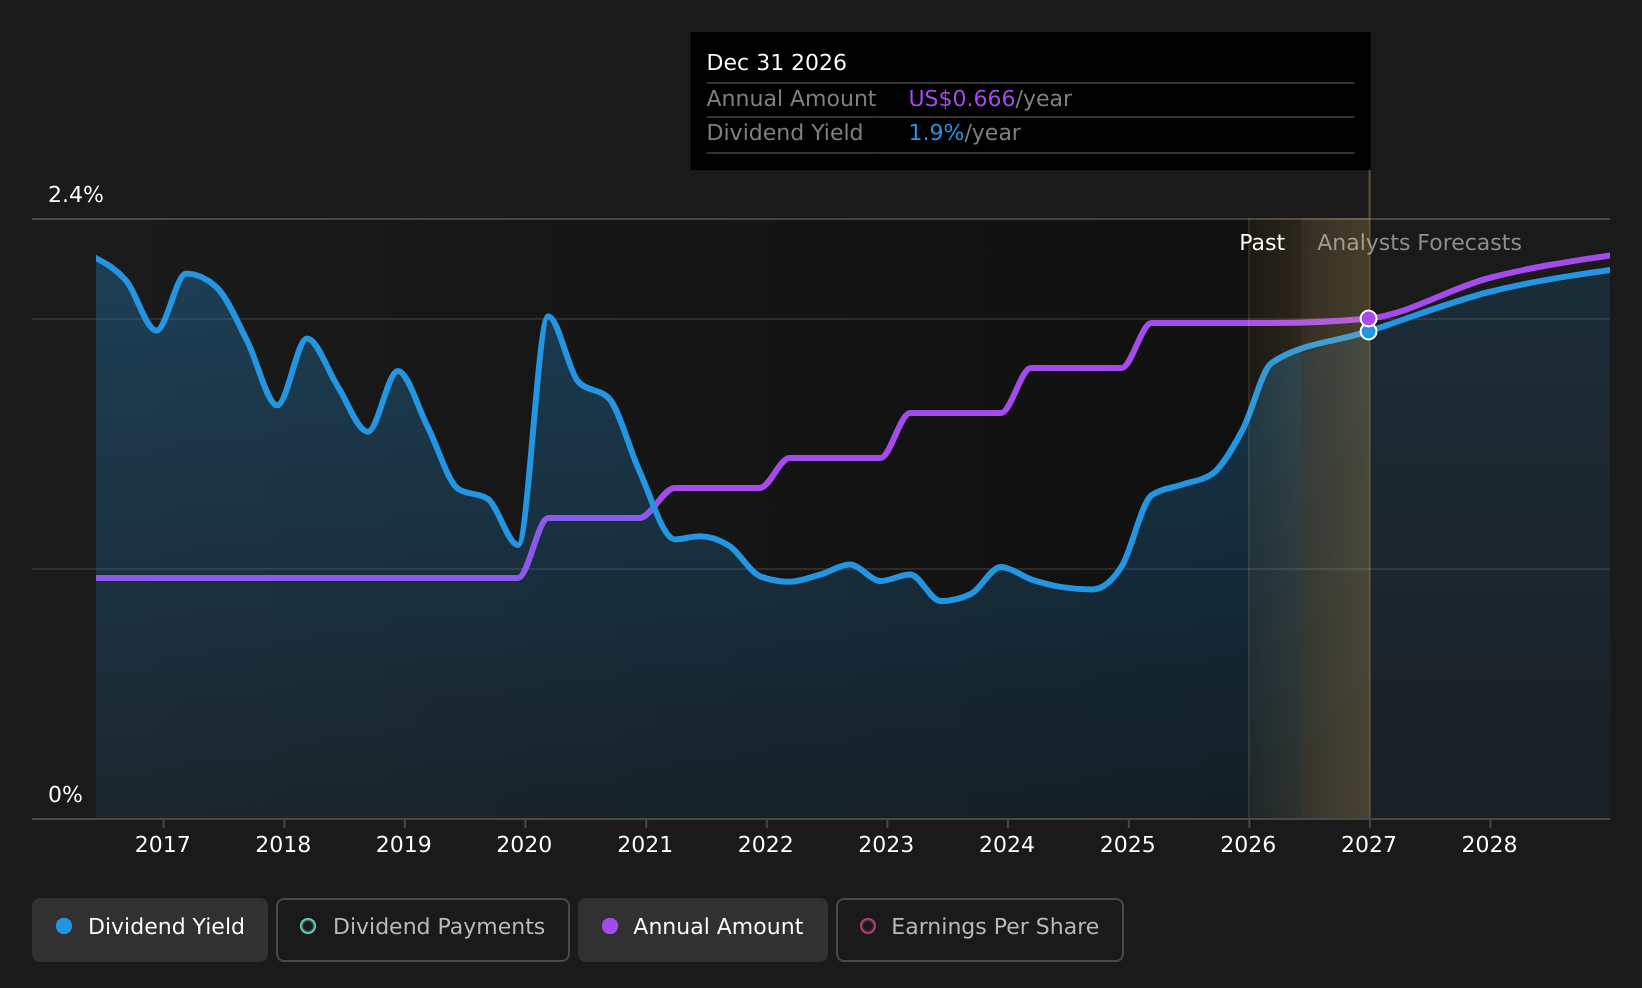The height and width of the screenshot is (988, 1642).
Task: Click the purple Annual Amount marker at 2027
Action: 1369,318
